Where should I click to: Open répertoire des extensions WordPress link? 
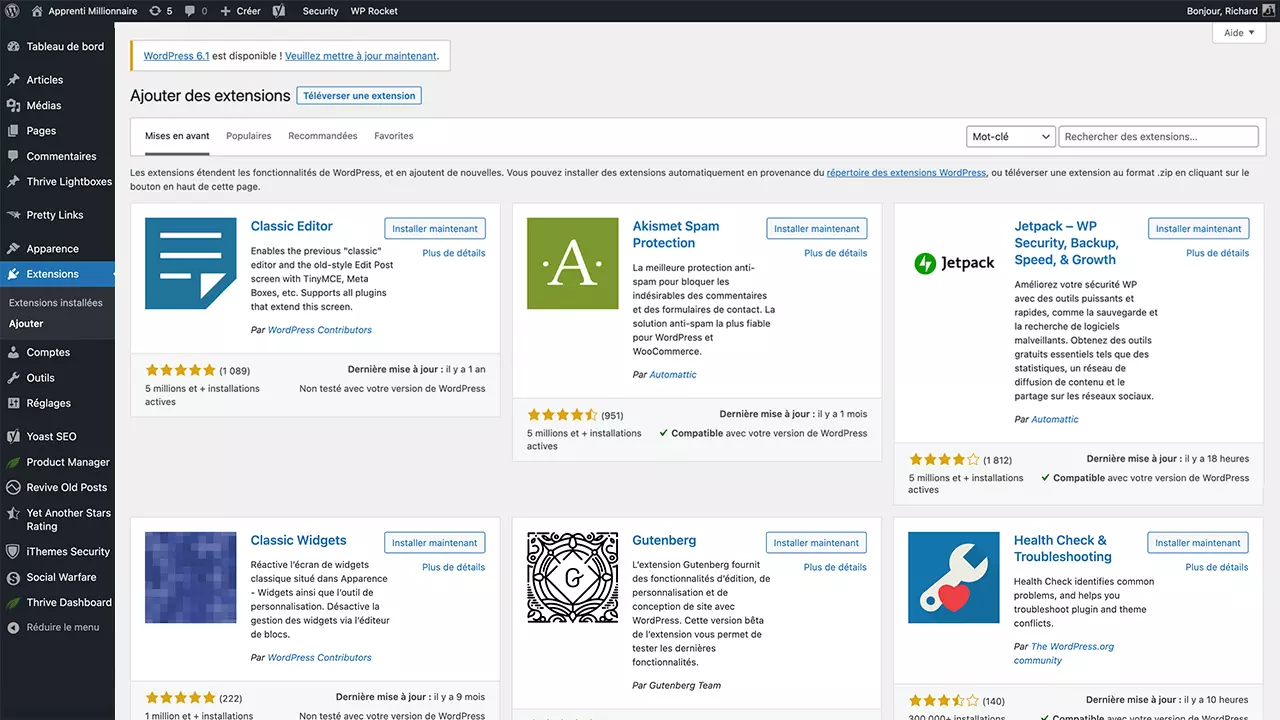(906, 173)
